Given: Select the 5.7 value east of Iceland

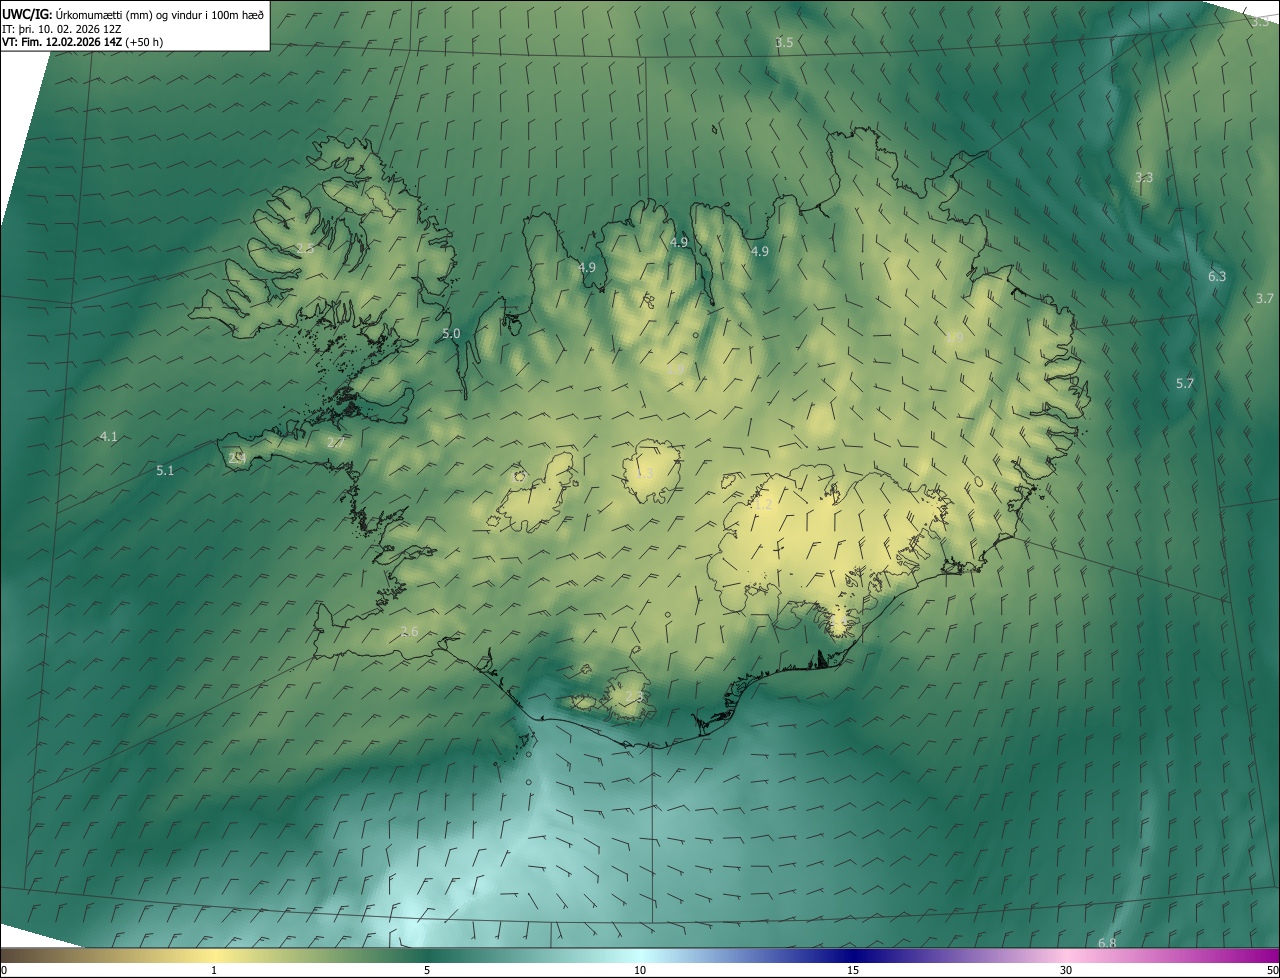Looking at the screenshot, I should click(x=1184, y=383).
